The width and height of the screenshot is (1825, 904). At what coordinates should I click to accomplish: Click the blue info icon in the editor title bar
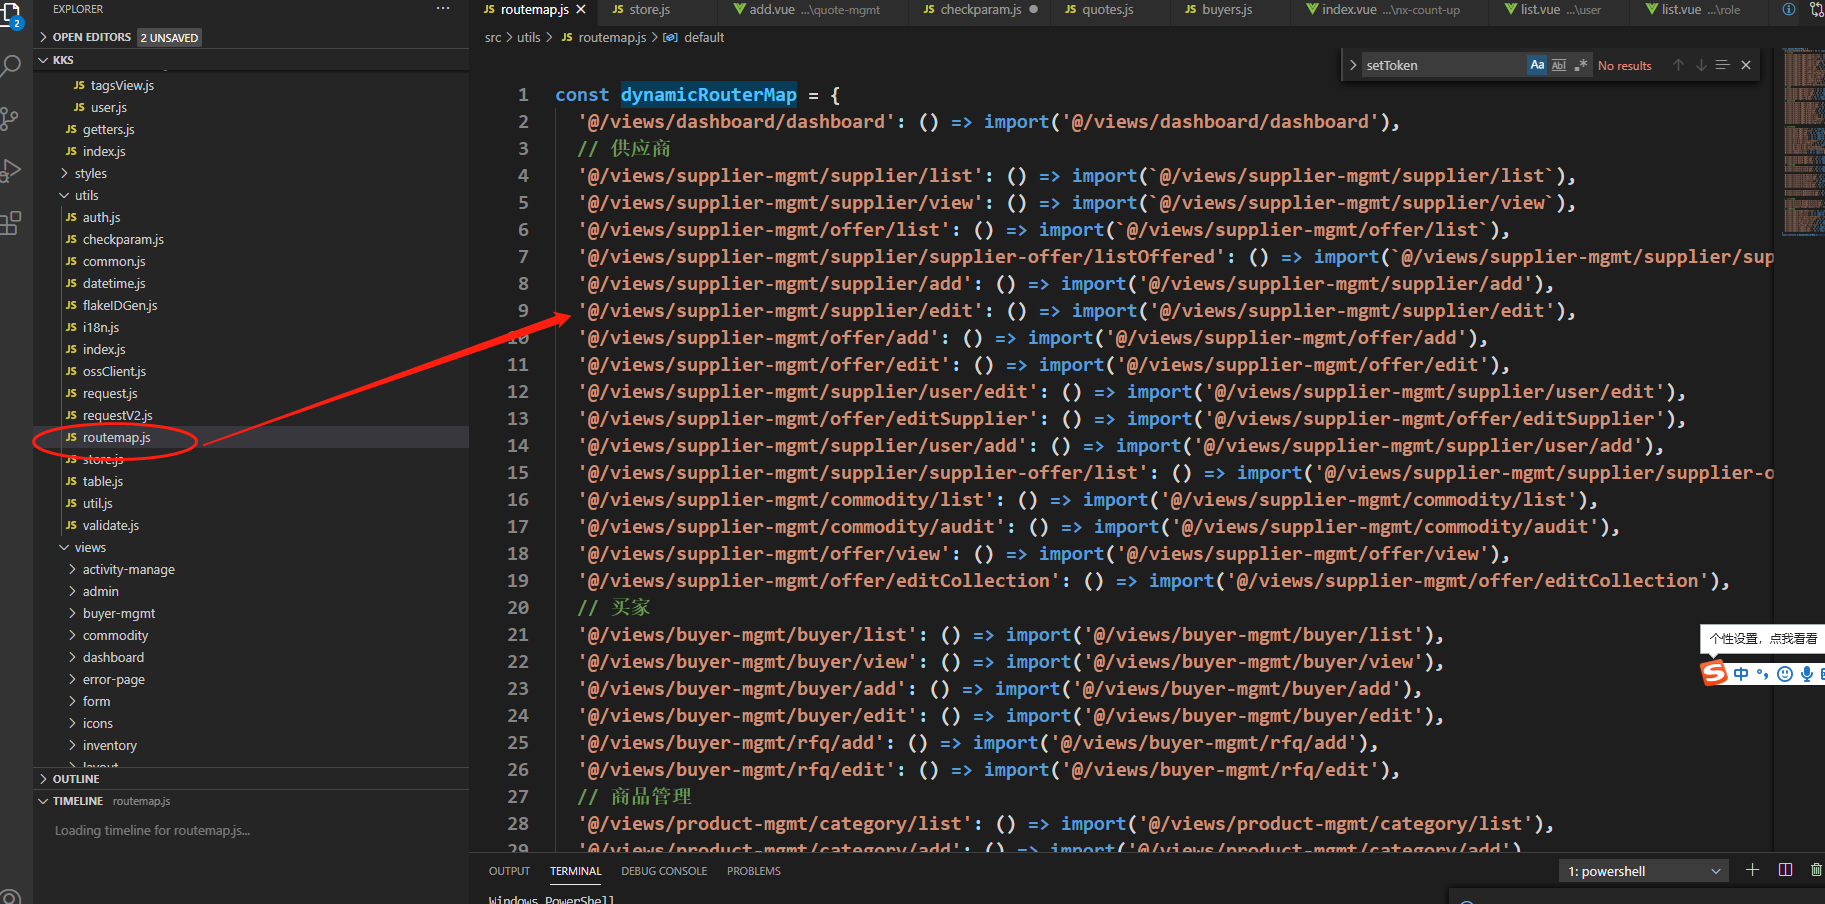[1789, 9]
